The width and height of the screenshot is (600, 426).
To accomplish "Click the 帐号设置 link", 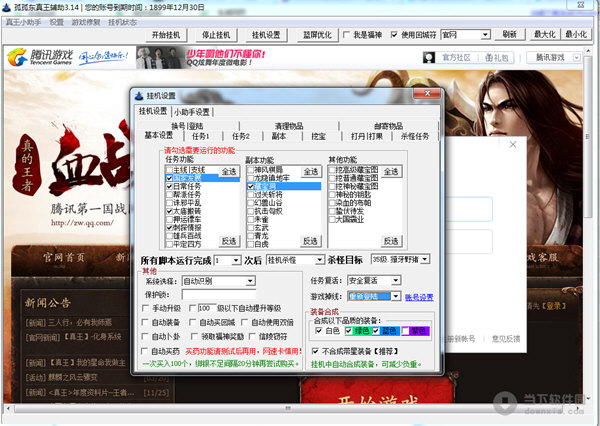I will point(419,298).
